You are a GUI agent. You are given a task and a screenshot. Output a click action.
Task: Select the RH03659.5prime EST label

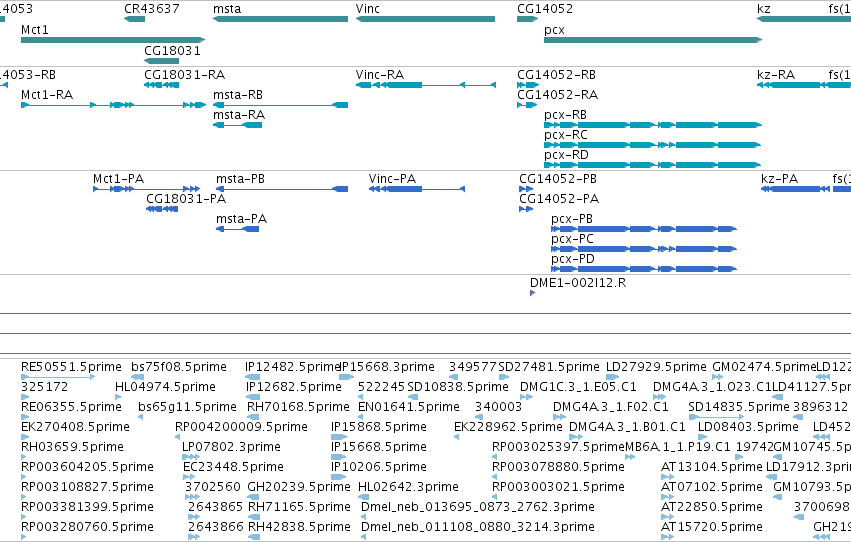click(72, 447)
